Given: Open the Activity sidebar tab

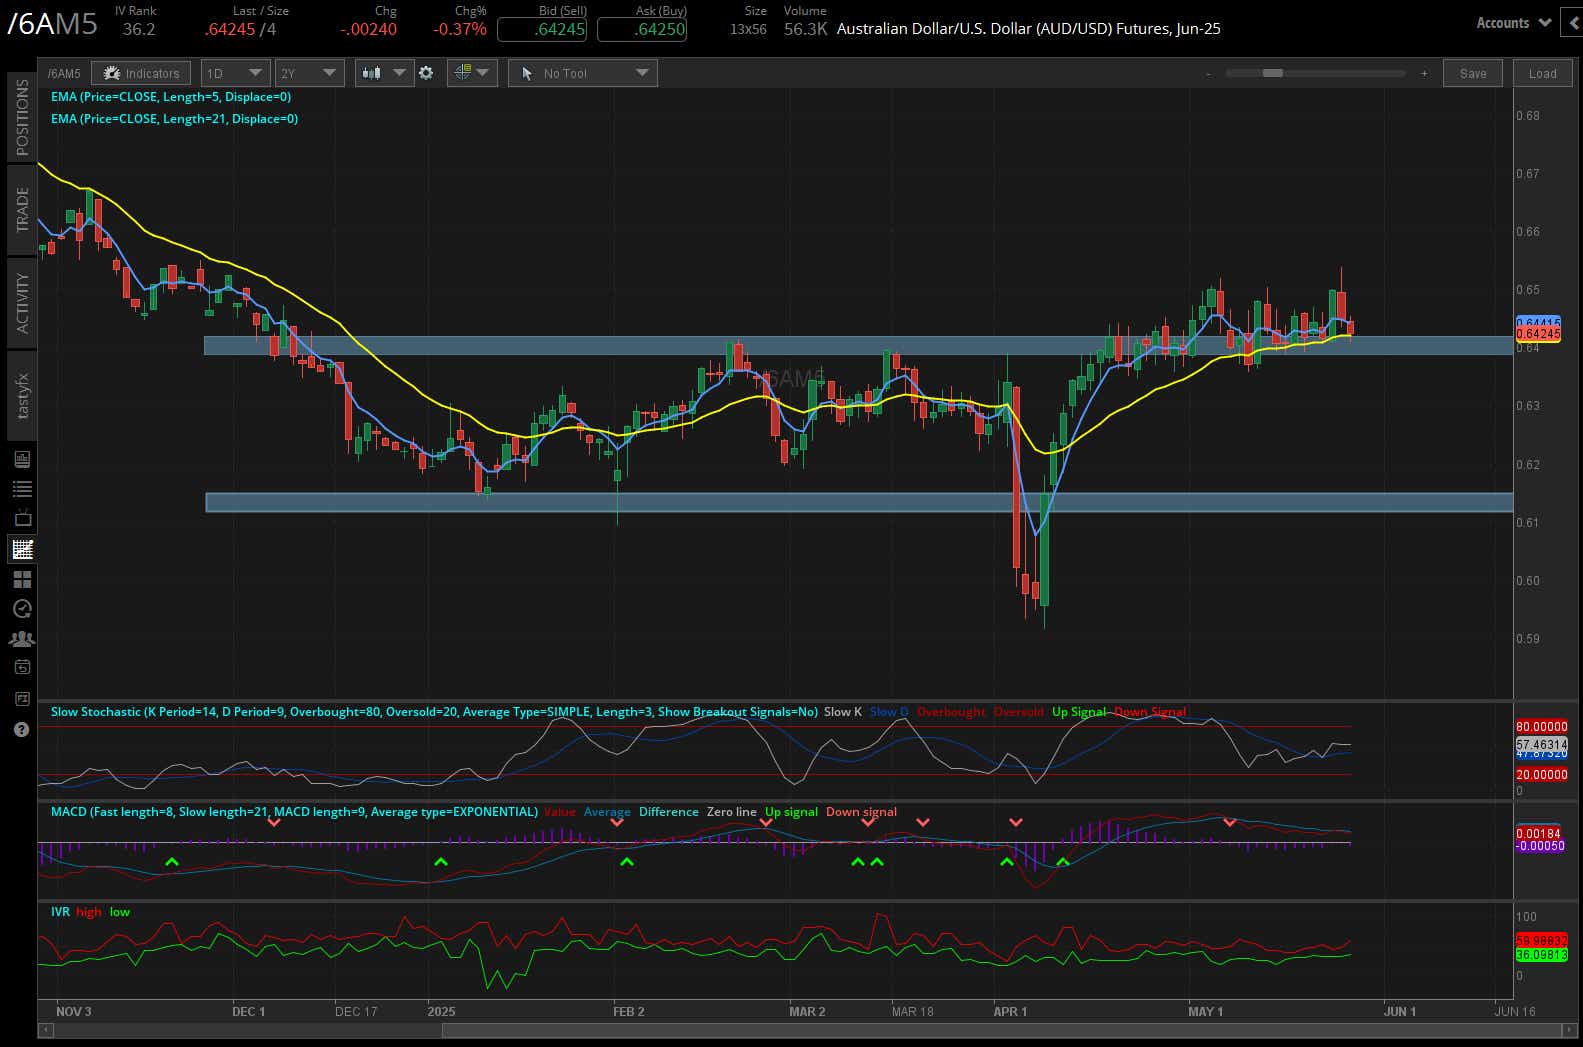Looking at the screenshot, I should 22,303.
